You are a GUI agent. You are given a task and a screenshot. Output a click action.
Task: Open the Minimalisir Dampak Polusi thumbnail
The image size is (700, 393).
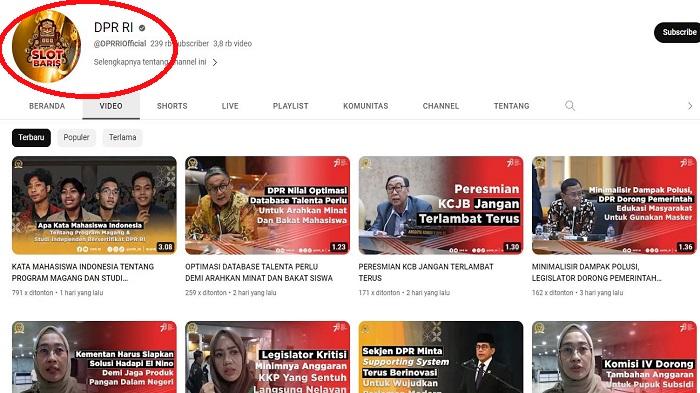[614, 205]
